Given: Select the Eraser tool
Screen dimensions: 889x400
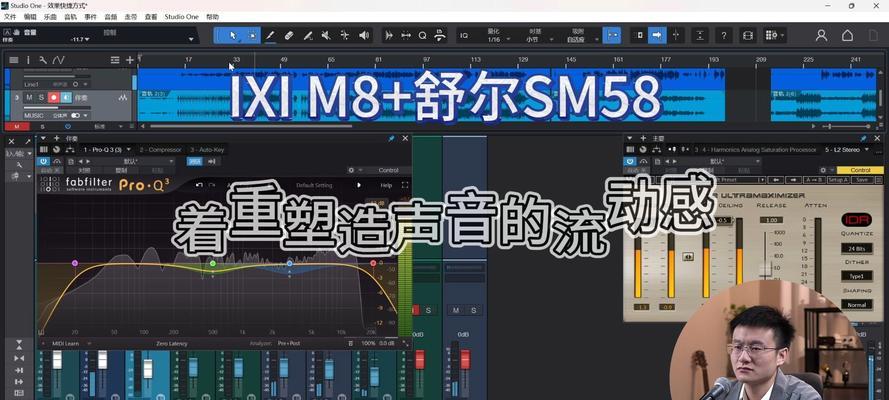Looking at the screenshot, I should point(289,35).
